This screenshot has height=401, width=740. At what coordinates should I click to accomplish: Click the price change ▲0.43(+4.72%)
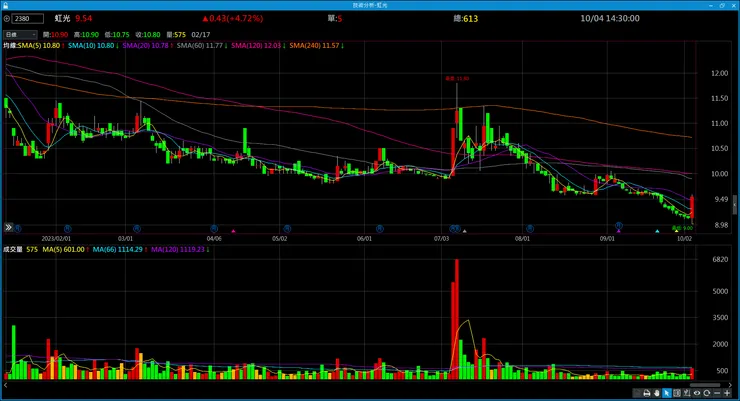(233, 18)
